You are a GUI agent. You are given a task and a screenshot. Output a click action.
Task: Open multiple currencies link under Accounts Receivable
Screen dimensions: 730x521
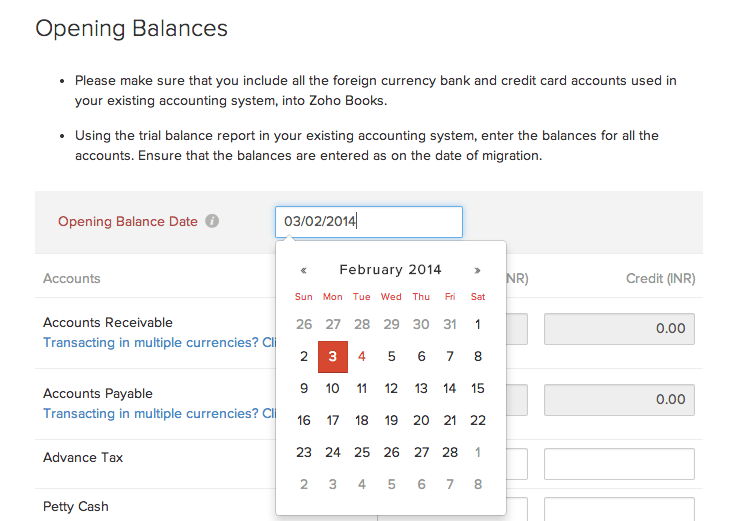[x=160, y=343]
